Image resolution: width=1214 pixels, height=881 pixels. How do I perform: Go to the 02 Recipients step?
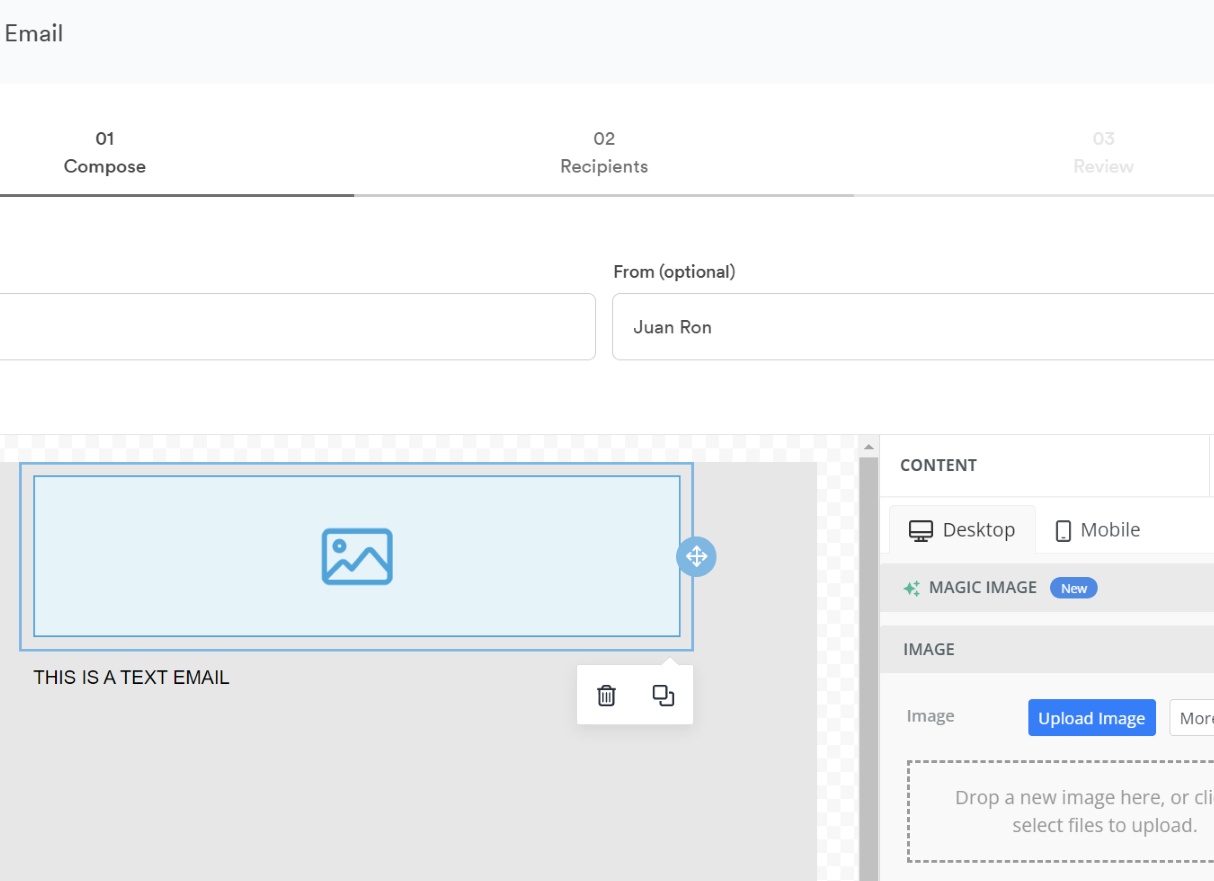coord(604,153)
